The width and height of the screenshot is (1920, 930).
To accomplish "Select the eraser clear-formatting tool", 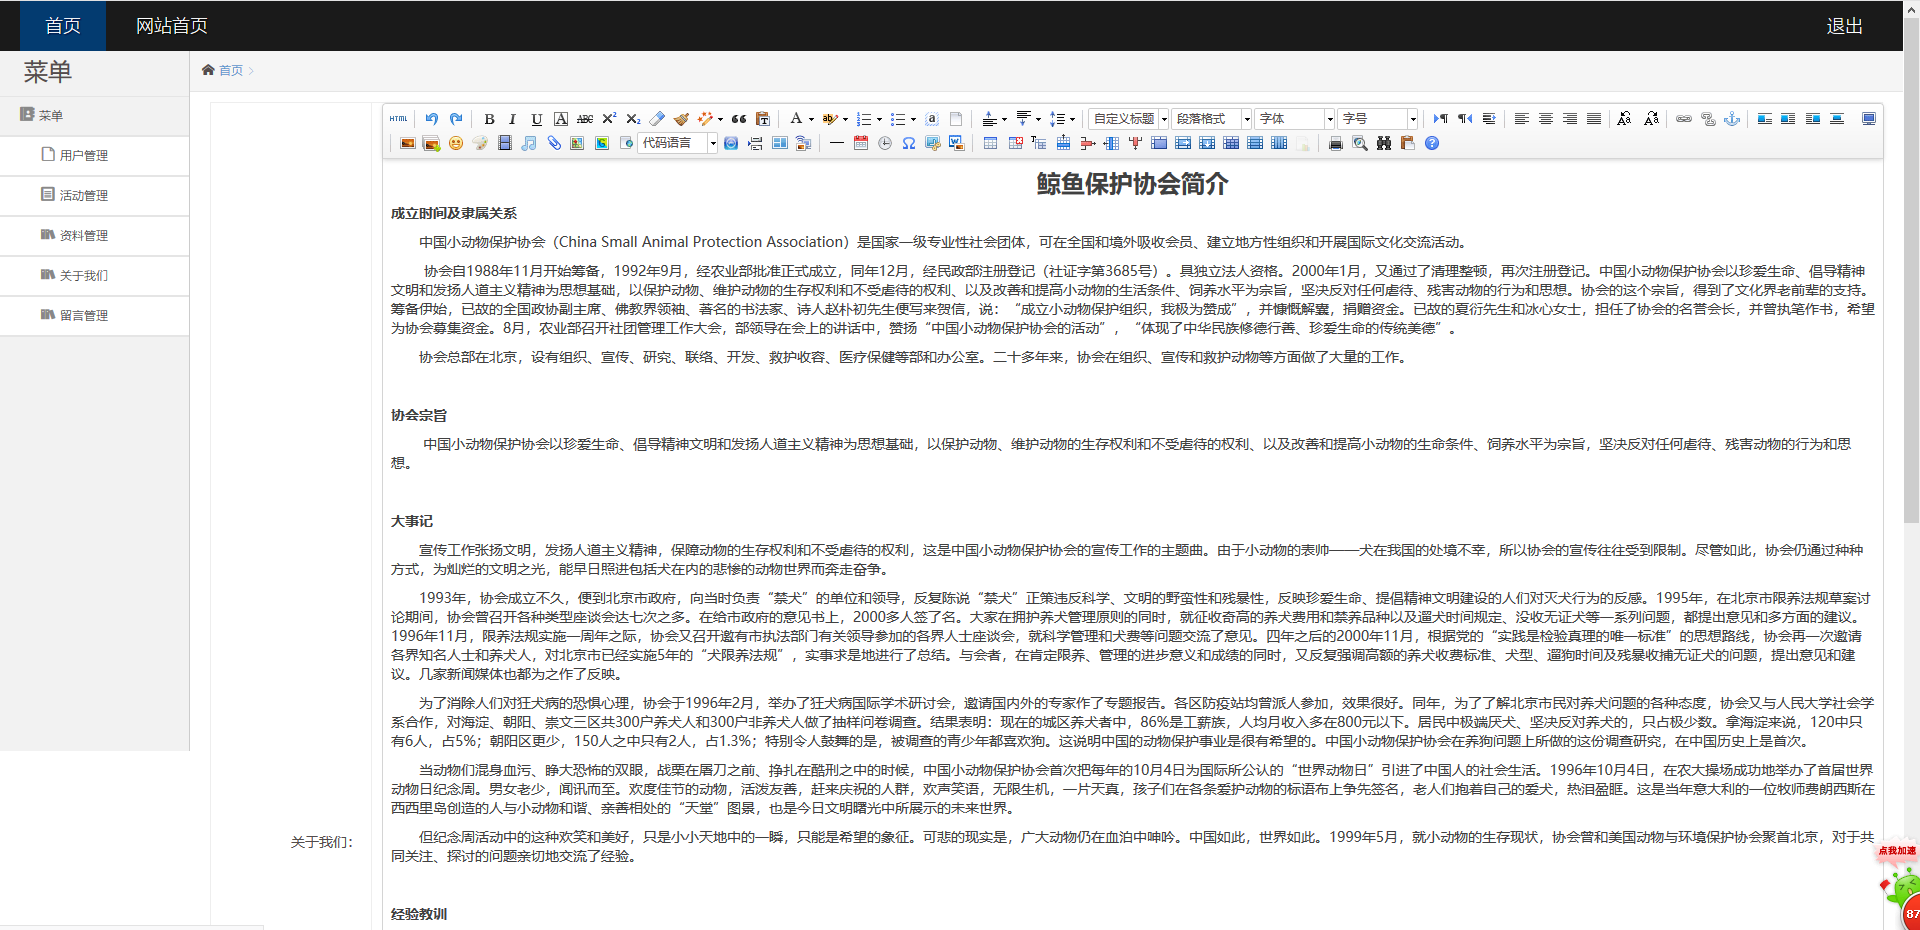I will [657, 119].
